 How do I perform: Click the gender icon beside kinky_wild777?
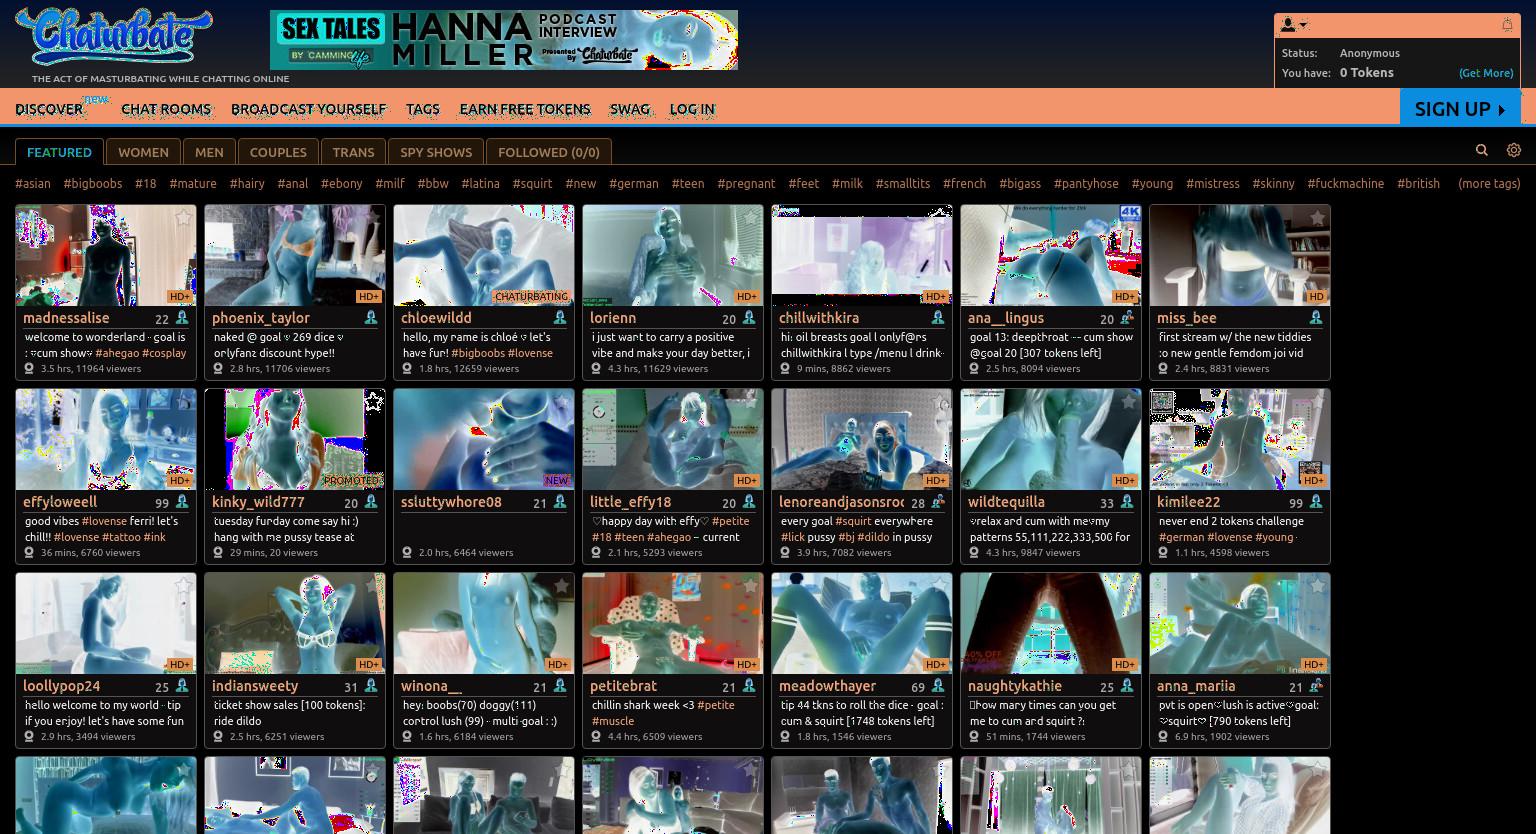click(x=371, y=502)
